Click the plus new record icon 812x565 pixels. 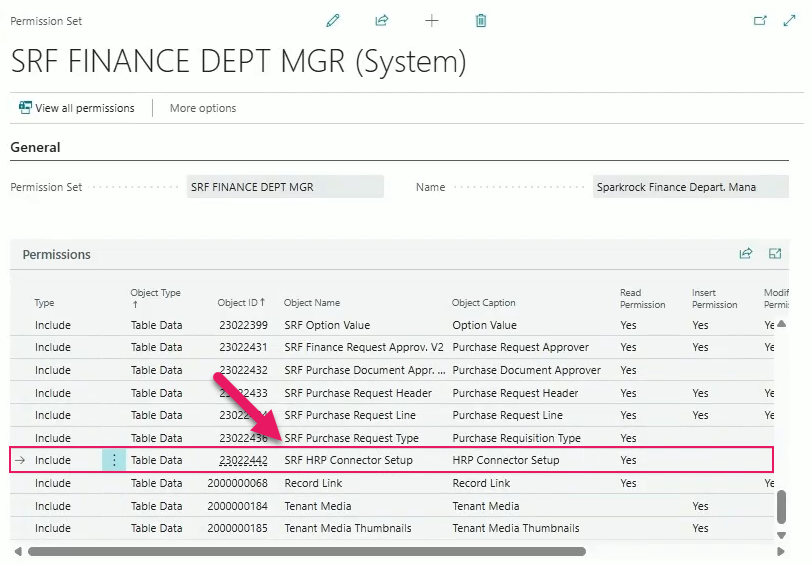pyautogui.click(x=431, y=21)
